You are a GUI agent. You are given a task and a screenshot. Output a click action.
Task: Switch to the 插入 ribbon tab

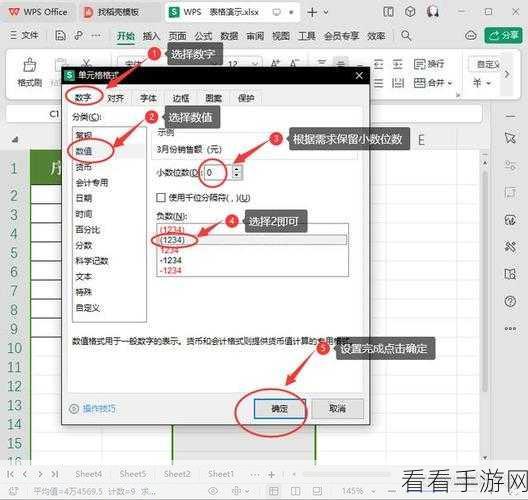[151, 36]
